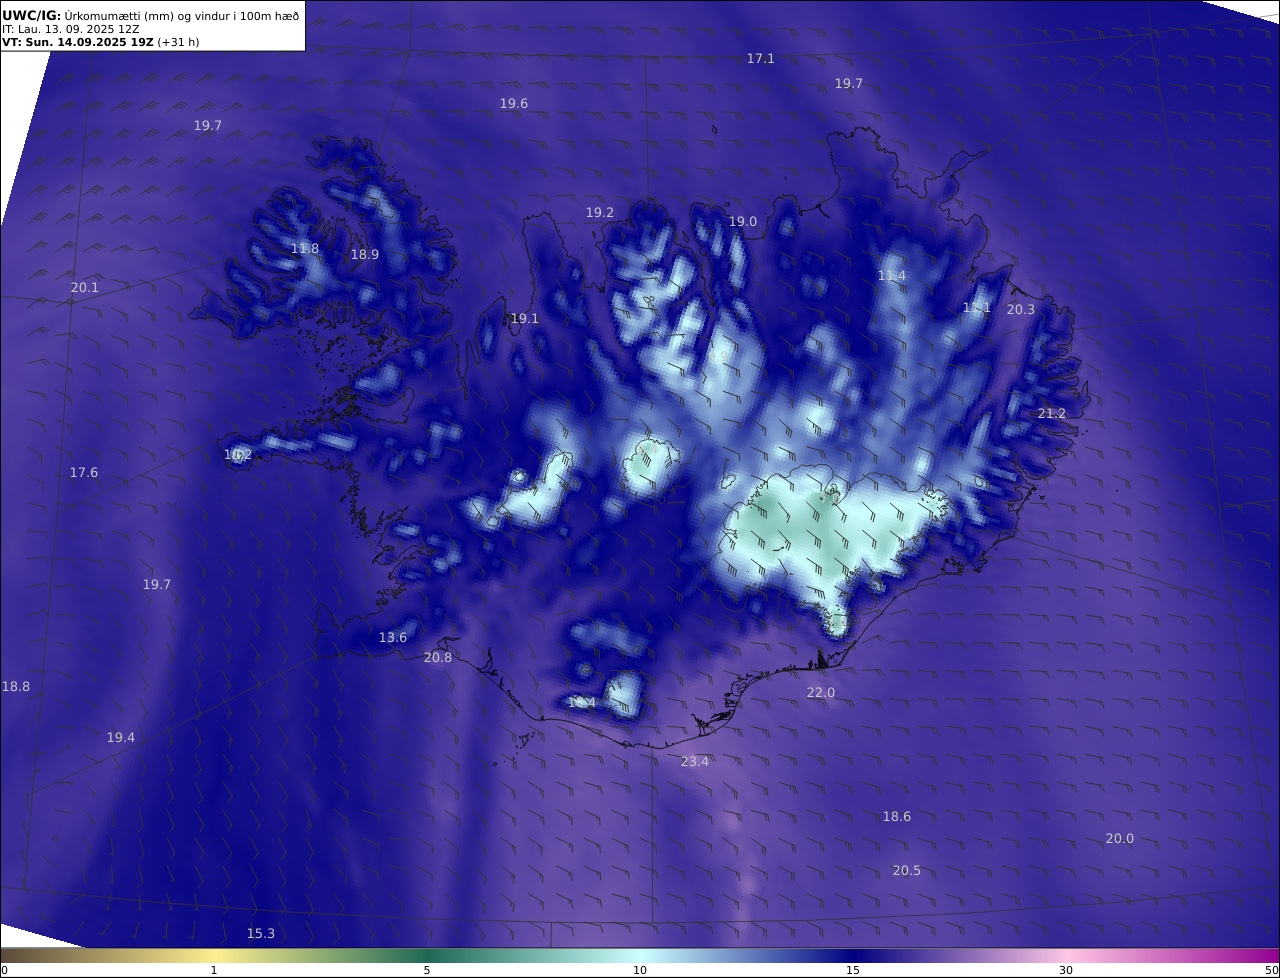
Task: Click the 0 tick label on the color scale
Action: [x=4, y=970]
